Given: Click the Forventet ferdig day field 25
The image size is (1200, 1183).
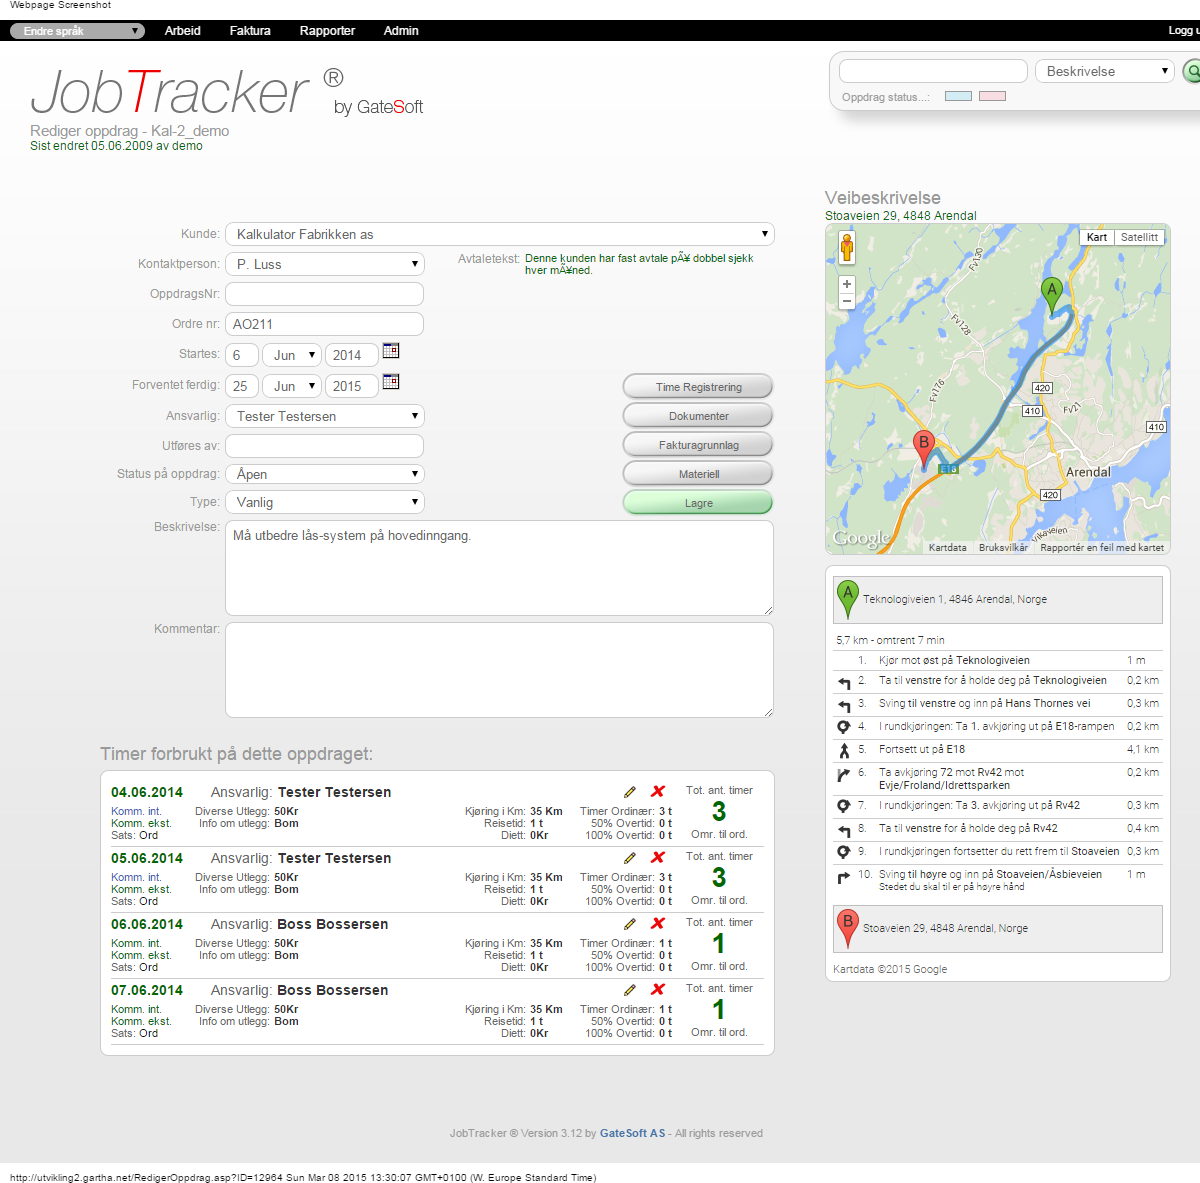Looking at the screenshot, I should pyautogui.click(x=242, y=386).
